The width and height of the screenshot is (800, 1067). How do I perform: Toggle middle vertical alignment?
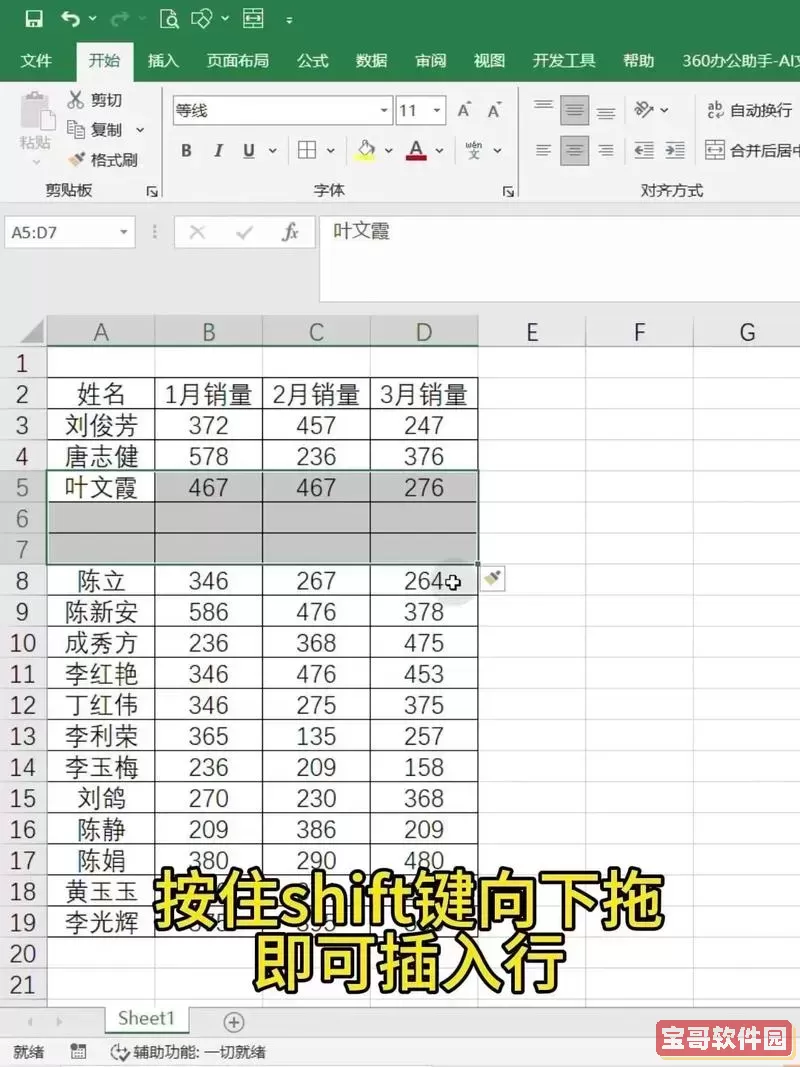click(x=575, y=110)
